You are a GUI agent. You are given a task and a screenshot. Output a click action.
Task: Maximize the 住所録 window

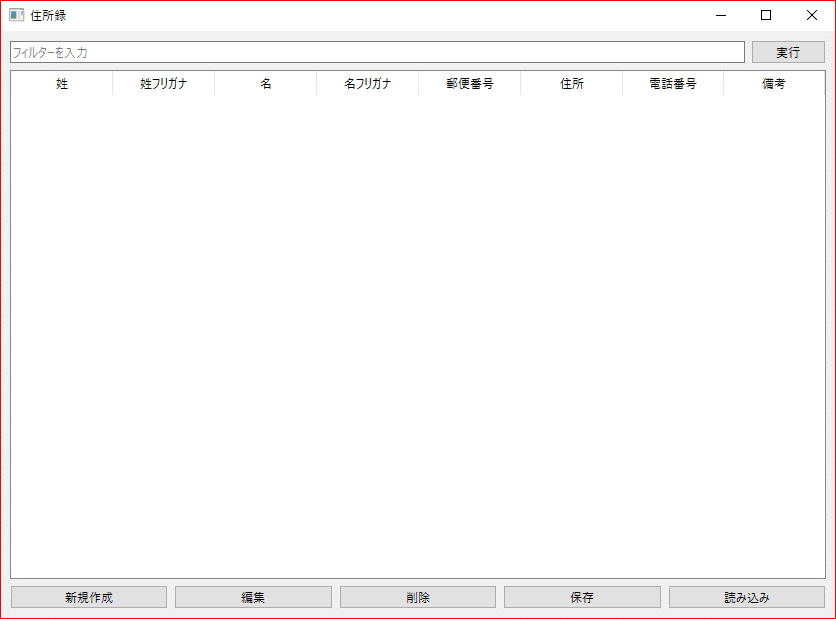click(x=766, y=15)
